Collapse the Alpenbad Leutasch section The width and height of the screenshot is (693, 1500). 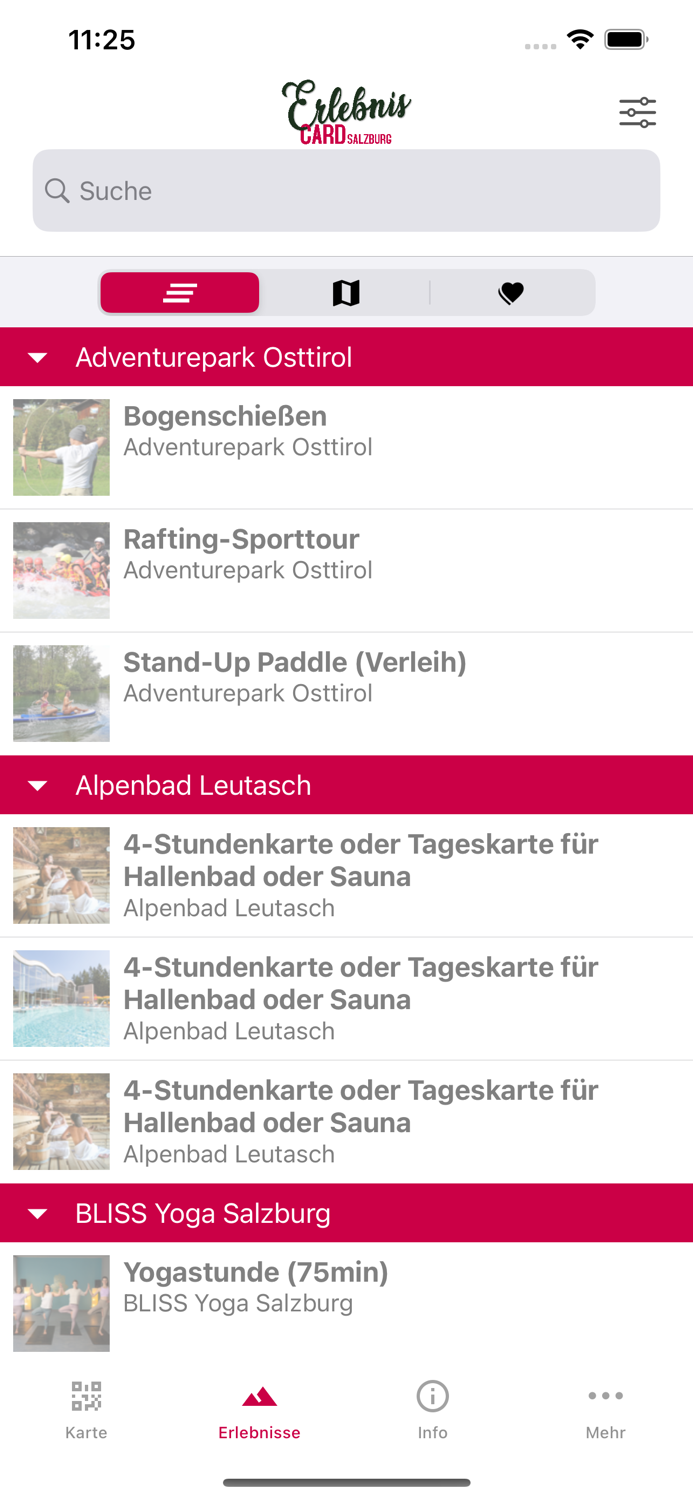[37, 785]
